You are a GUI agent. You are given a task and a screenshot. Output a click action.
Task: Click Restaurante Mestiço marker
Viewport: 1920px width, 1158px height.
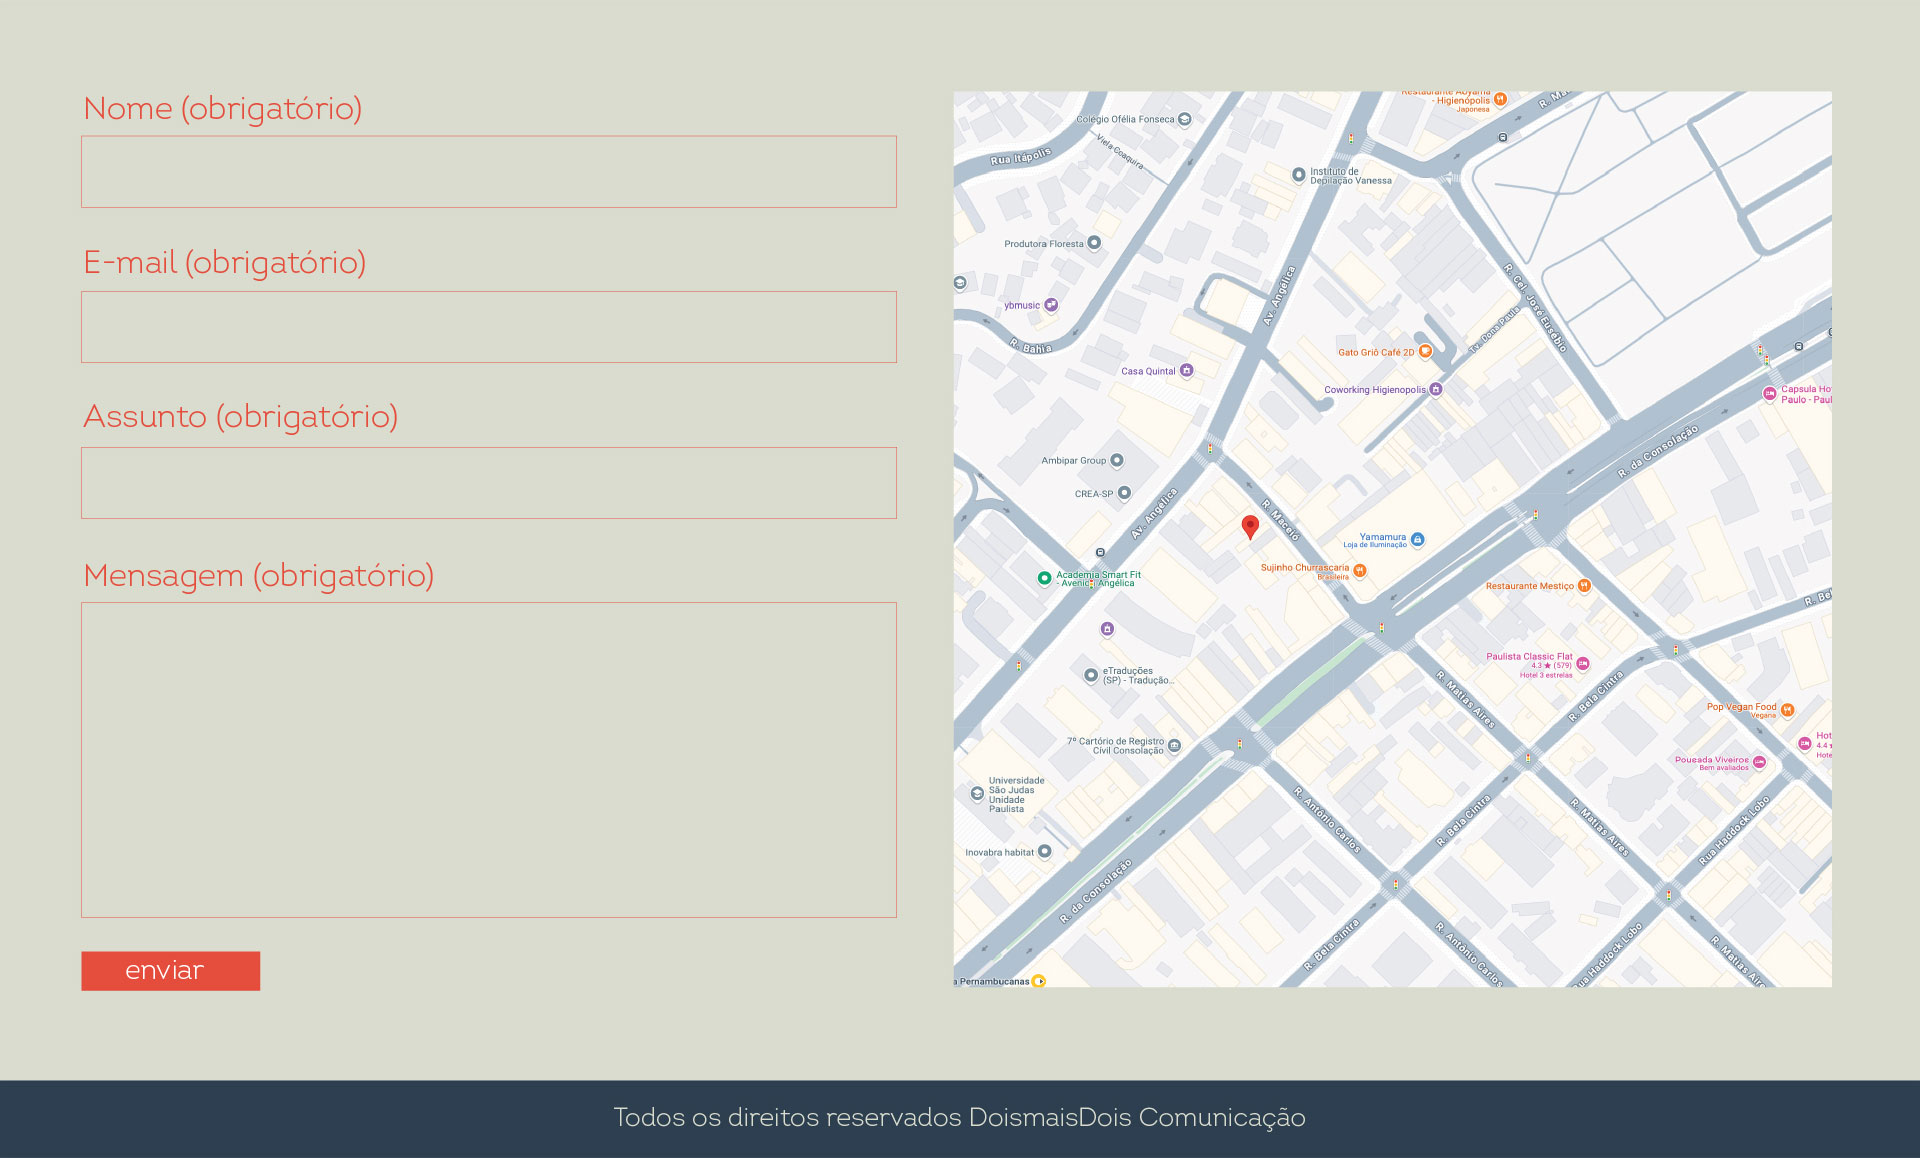1584,586
